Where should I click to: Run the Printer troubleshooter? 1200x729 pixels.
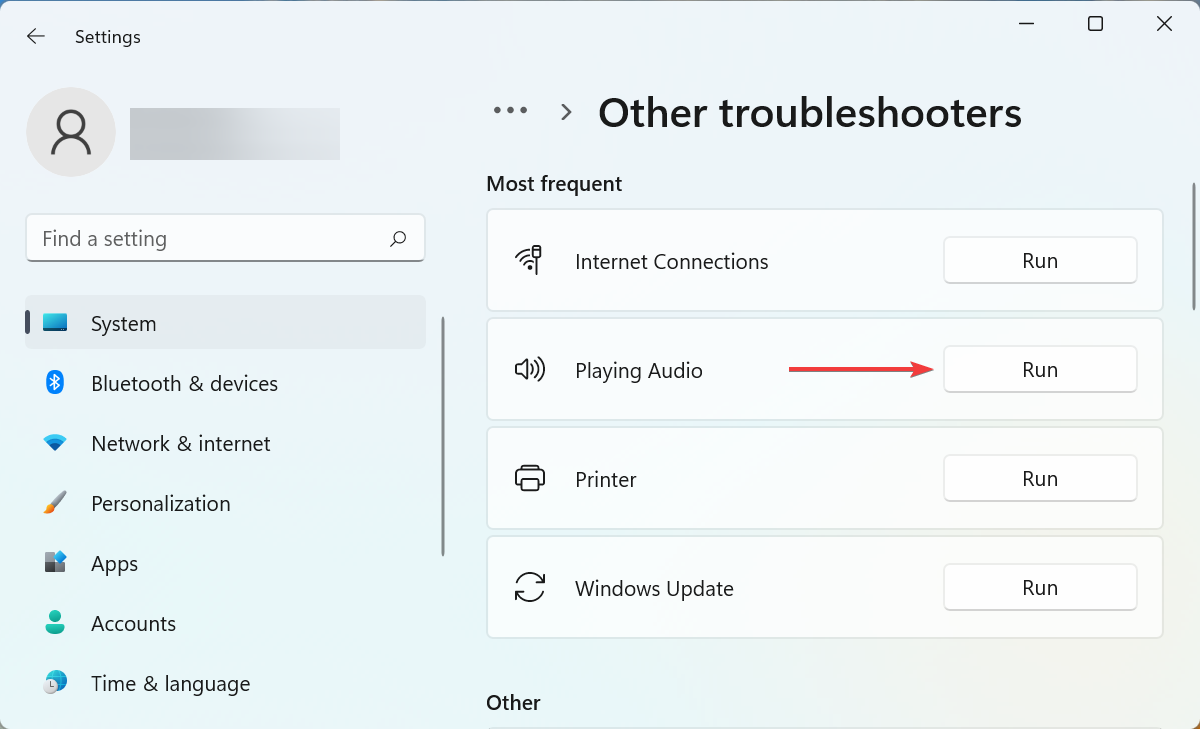[1040, 479]
